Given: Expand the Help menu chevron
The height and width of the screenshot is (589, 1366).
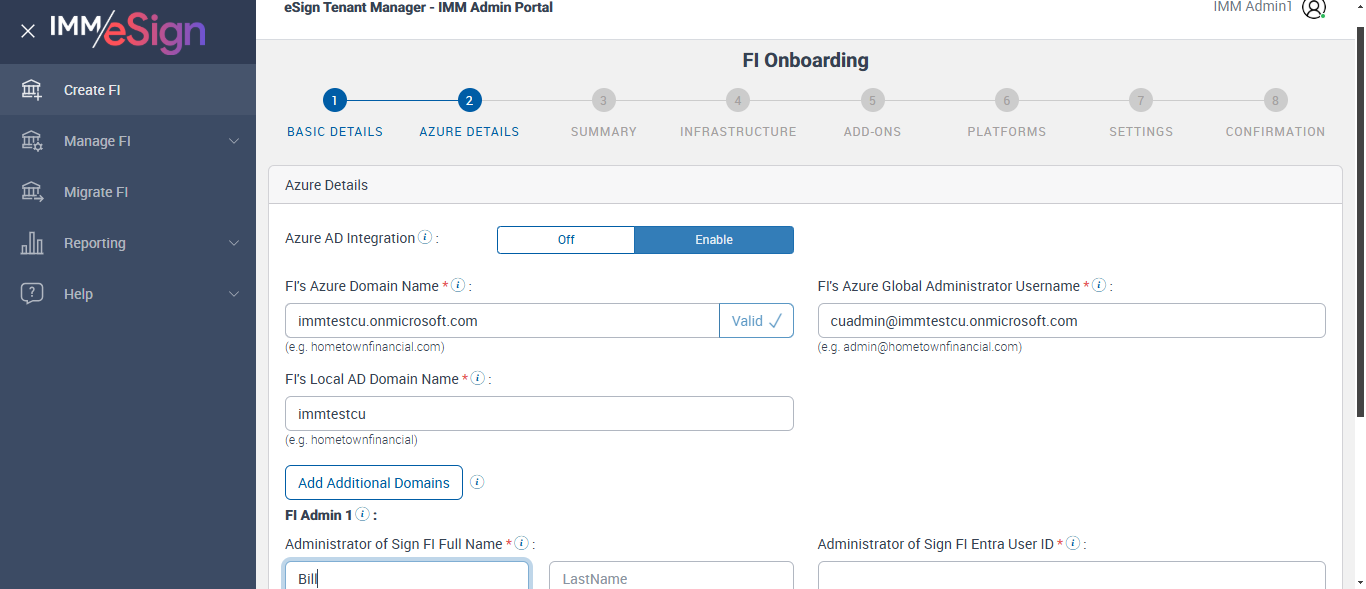Looking at the screenshot, I should tap(234, 294).
